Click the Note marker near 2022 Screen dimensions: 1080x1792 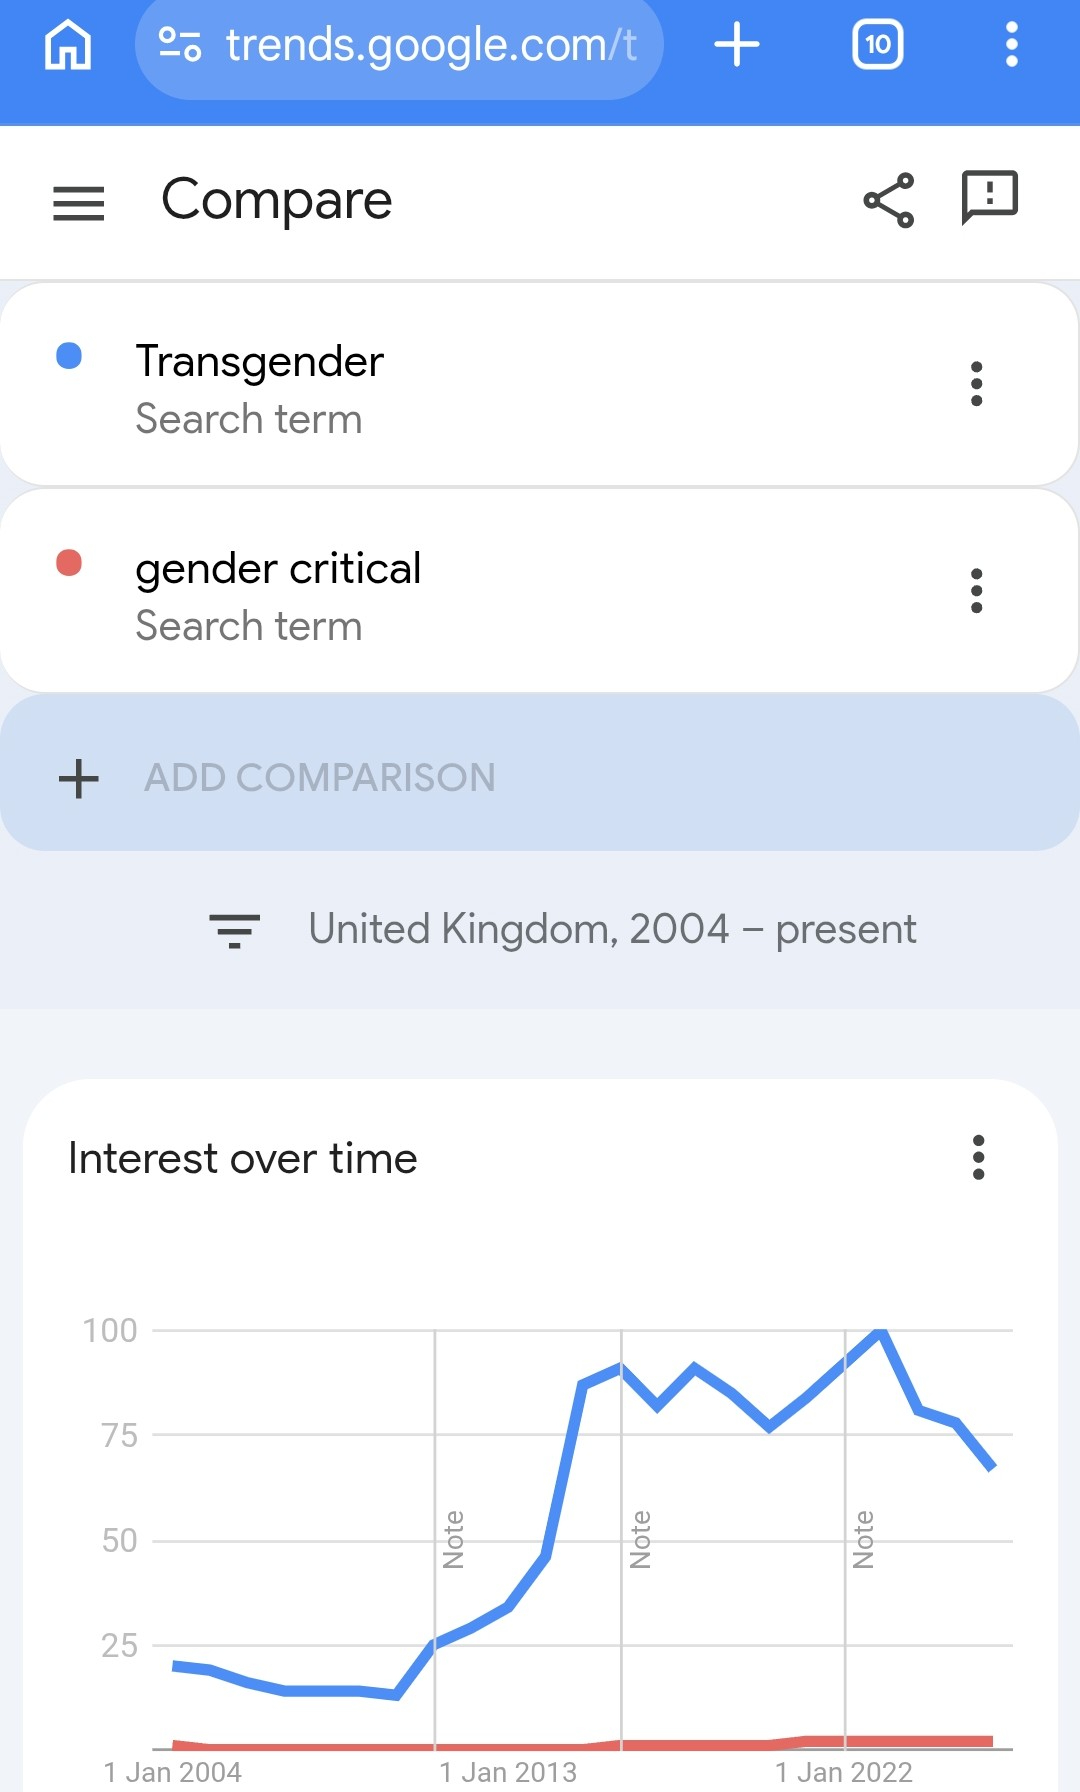coord(863,1539)
